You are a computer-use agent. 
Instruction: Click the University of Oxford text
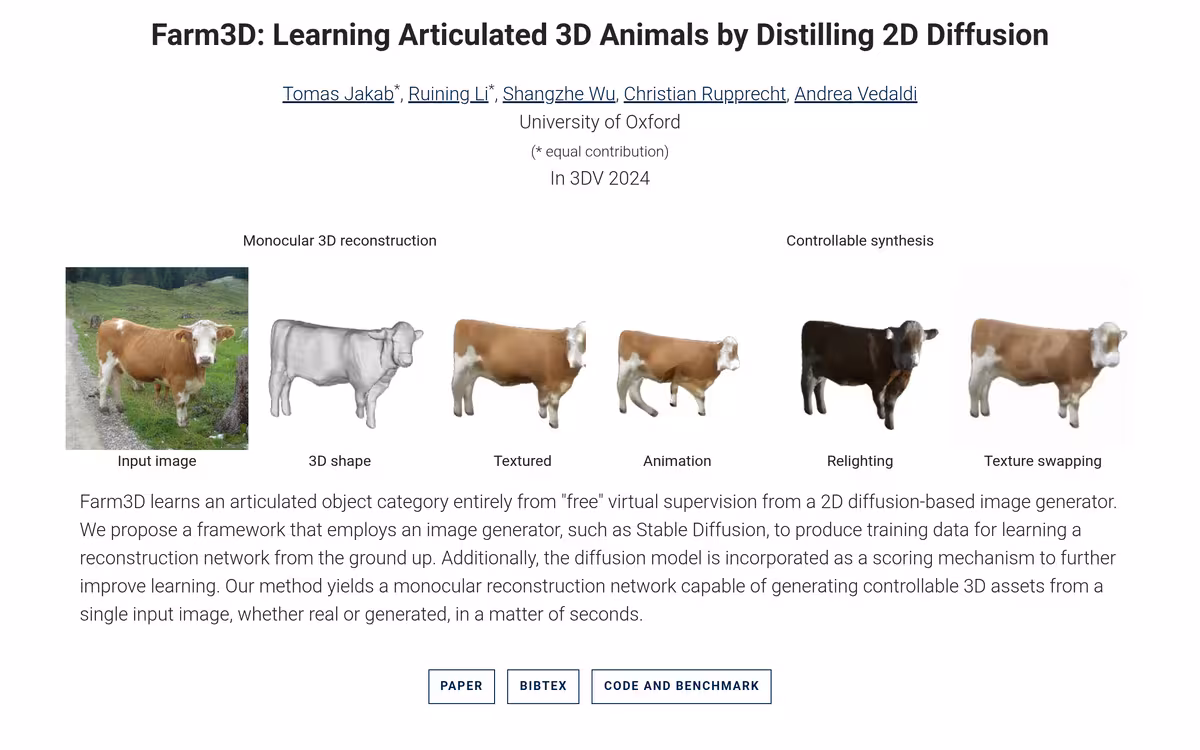600,122
